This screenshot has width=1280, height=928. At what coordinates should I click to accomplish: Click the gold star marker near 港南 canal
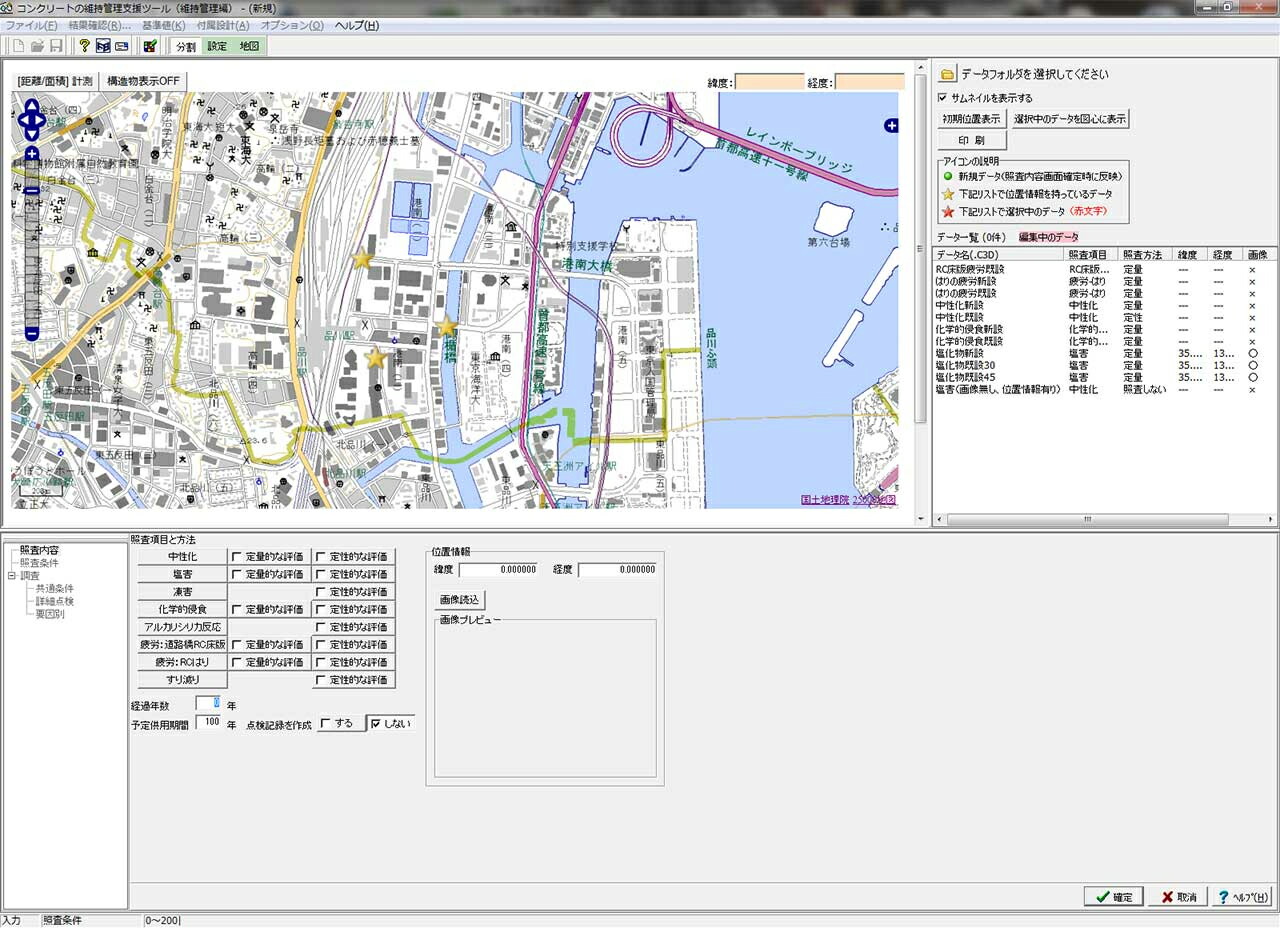(447, 327)
